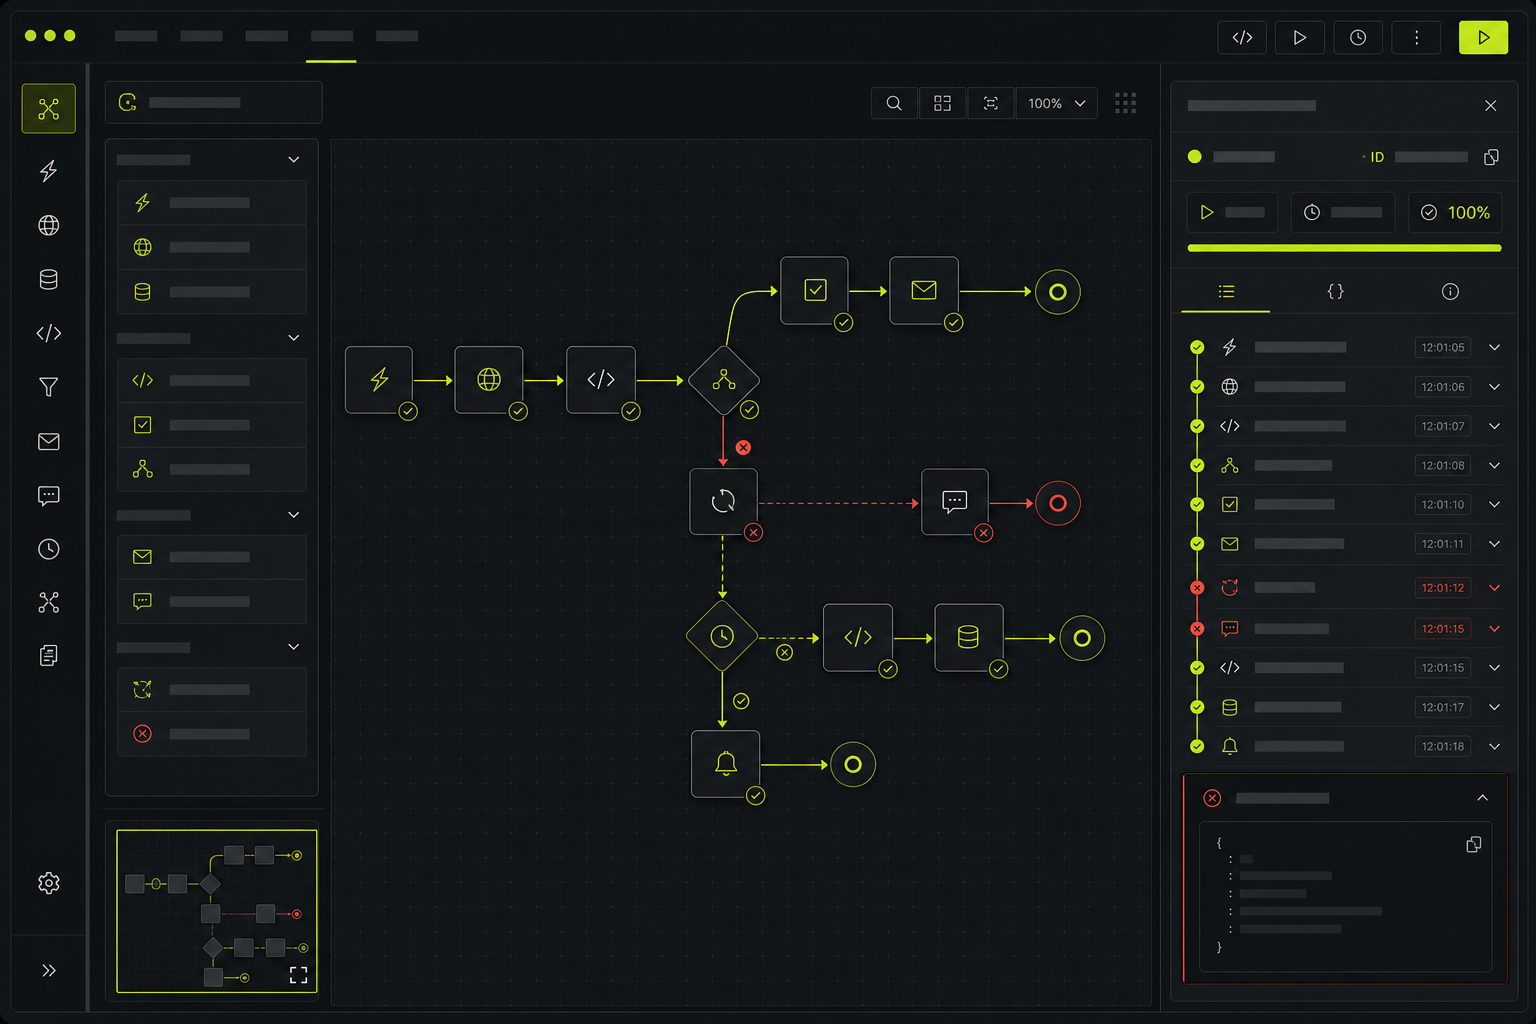Switch to the info tab
The width and height of the screenshot is (1536, 1024).
pyautogui.click(x=1450, y=292)
